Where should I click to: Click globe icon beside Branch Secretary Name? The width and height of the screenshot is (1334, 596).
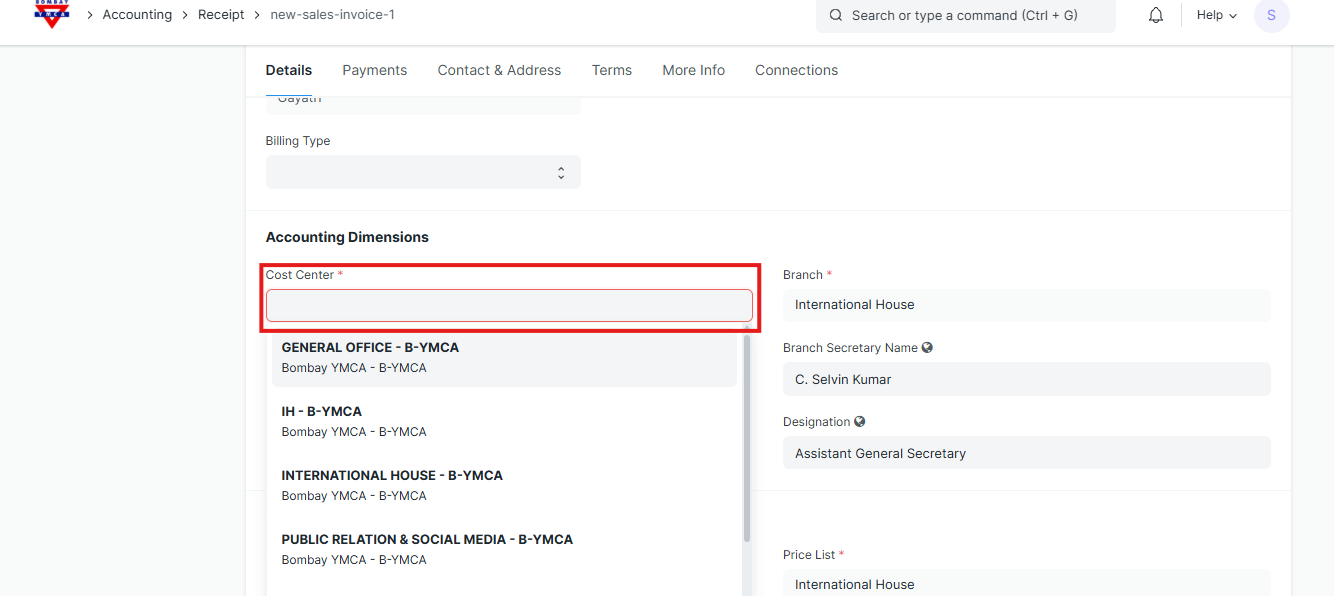927,348
